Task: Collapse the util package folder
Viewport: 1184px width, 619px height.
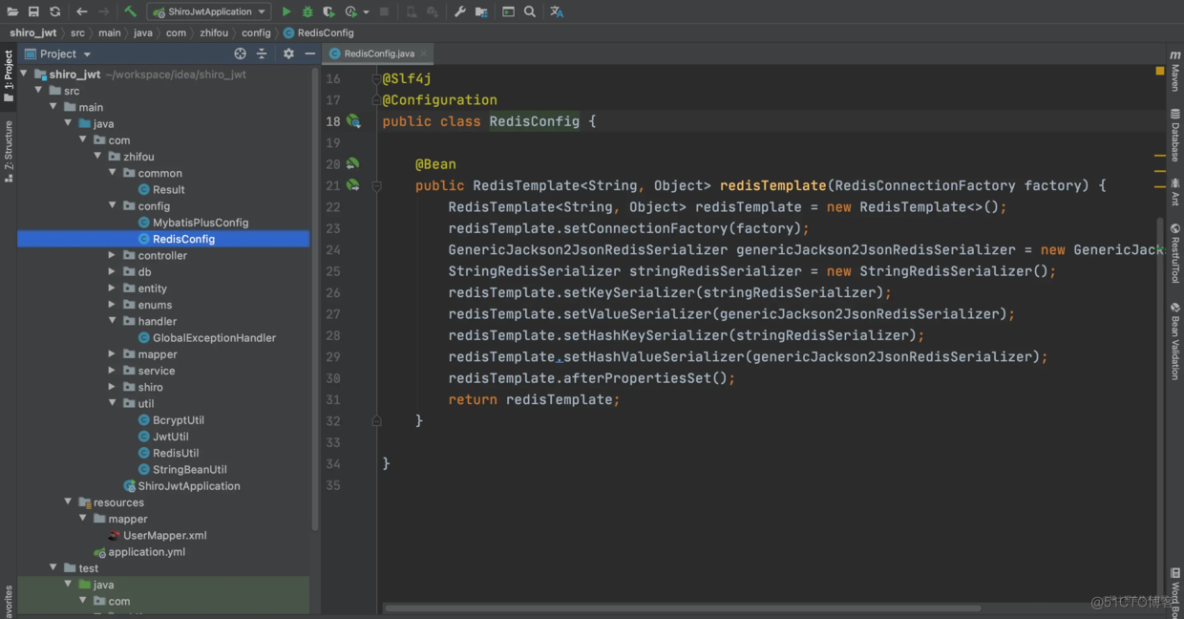Action: click(x=112, y=404)
